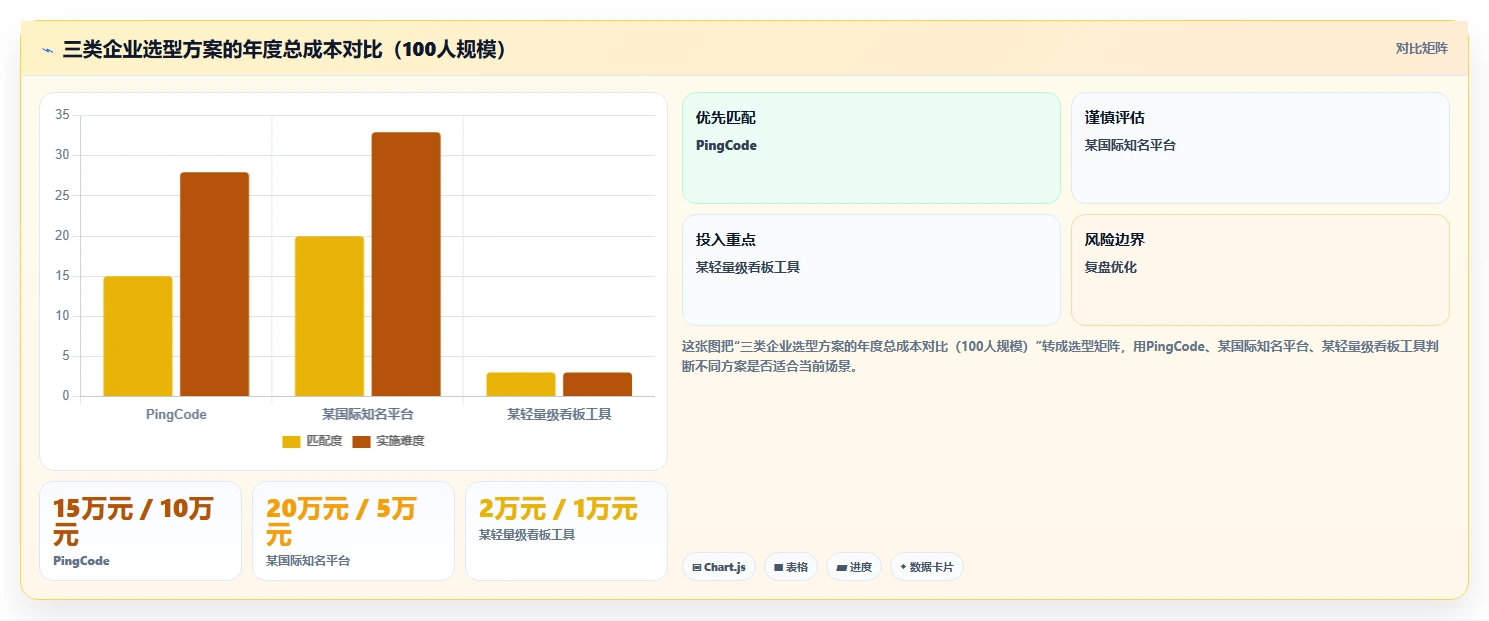1489x621 pixels.
Task: Click the 某轻量级看板工具 x-axis label
Action: [559, 414]
